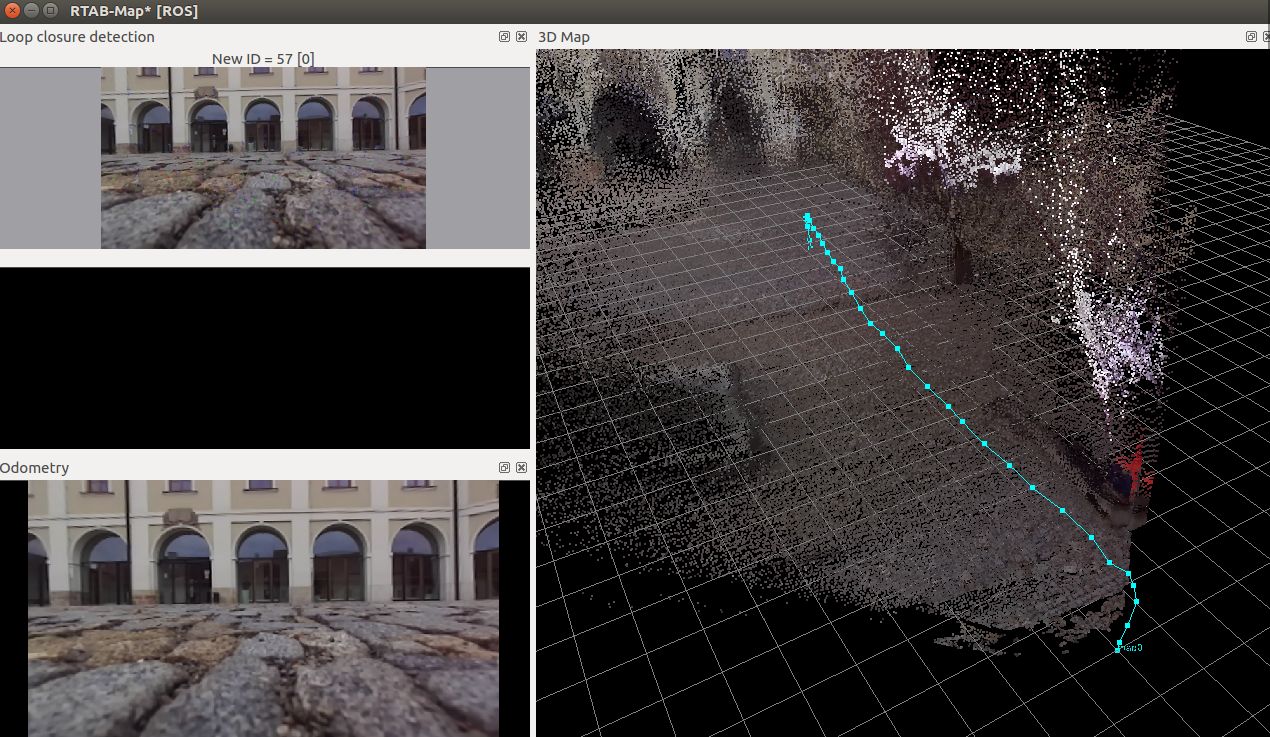This screenshot has height=737, width=1270.
Task: Click the 'New ID = 57 [0]' label
Action: [263, 59]
